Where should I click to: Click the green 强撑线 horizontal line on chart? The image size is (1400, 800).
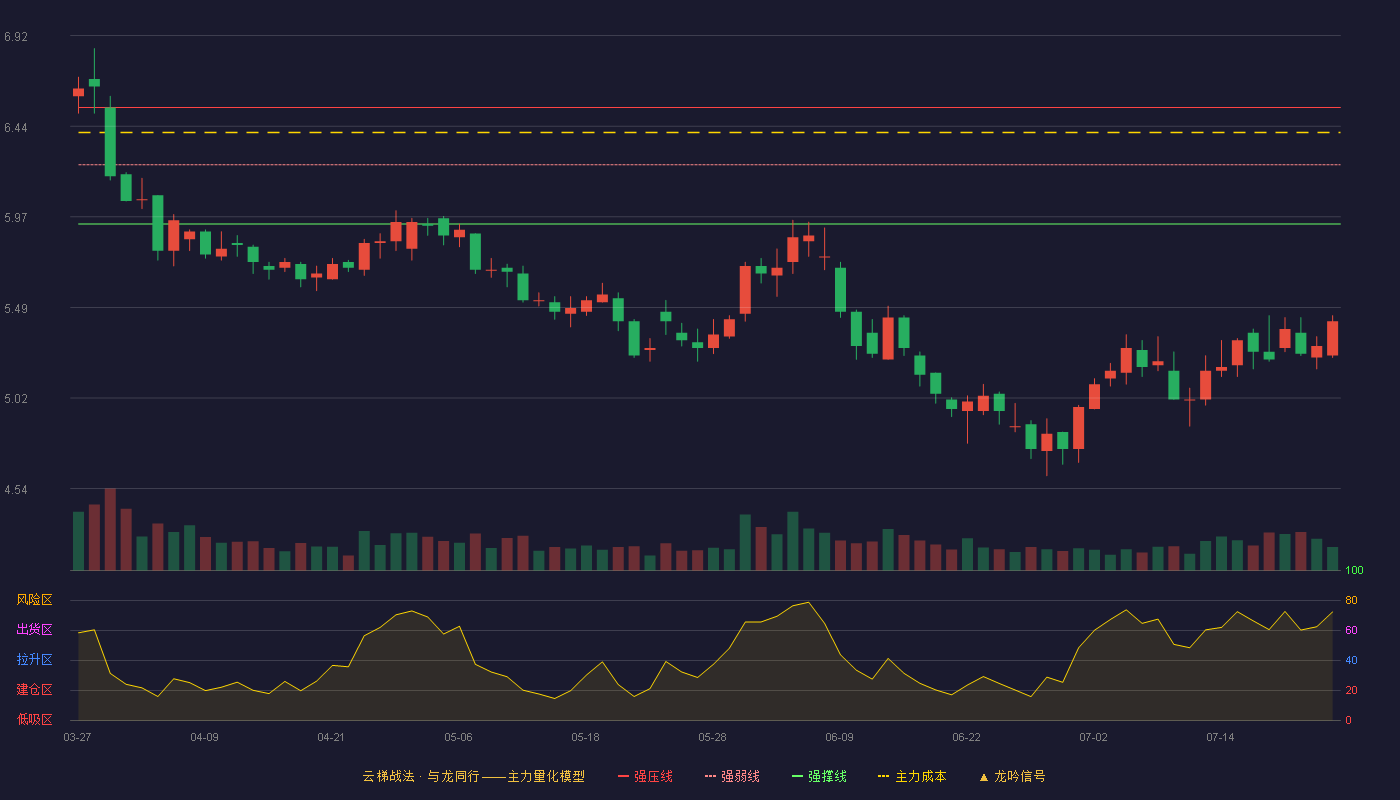point(709,224)
